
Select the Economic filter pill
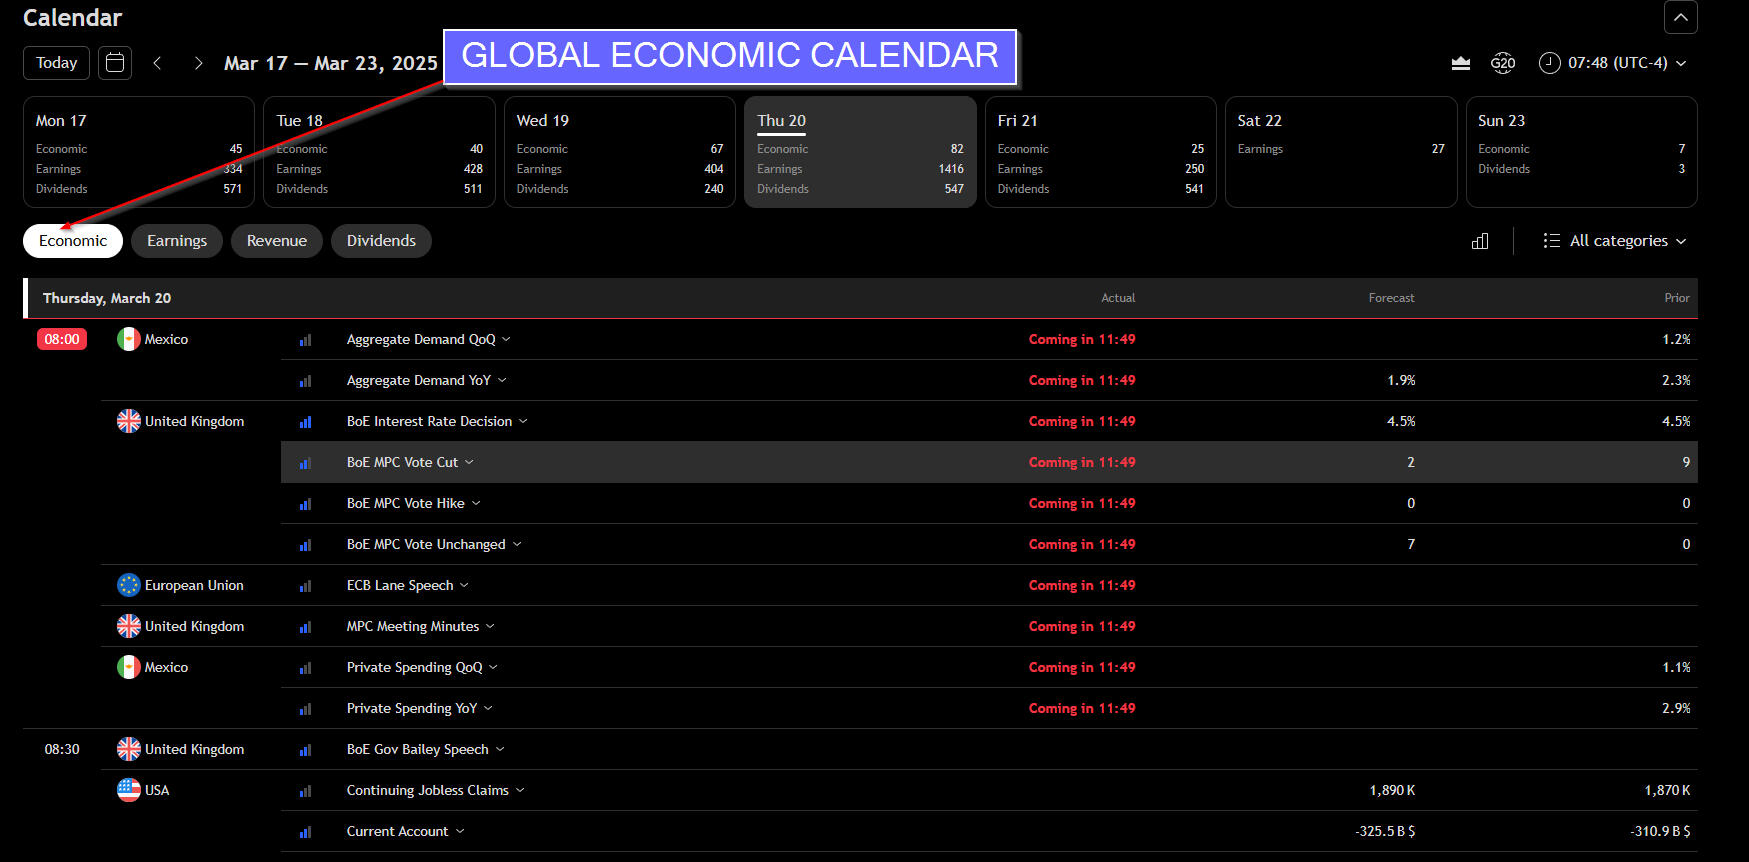[73, 241]
